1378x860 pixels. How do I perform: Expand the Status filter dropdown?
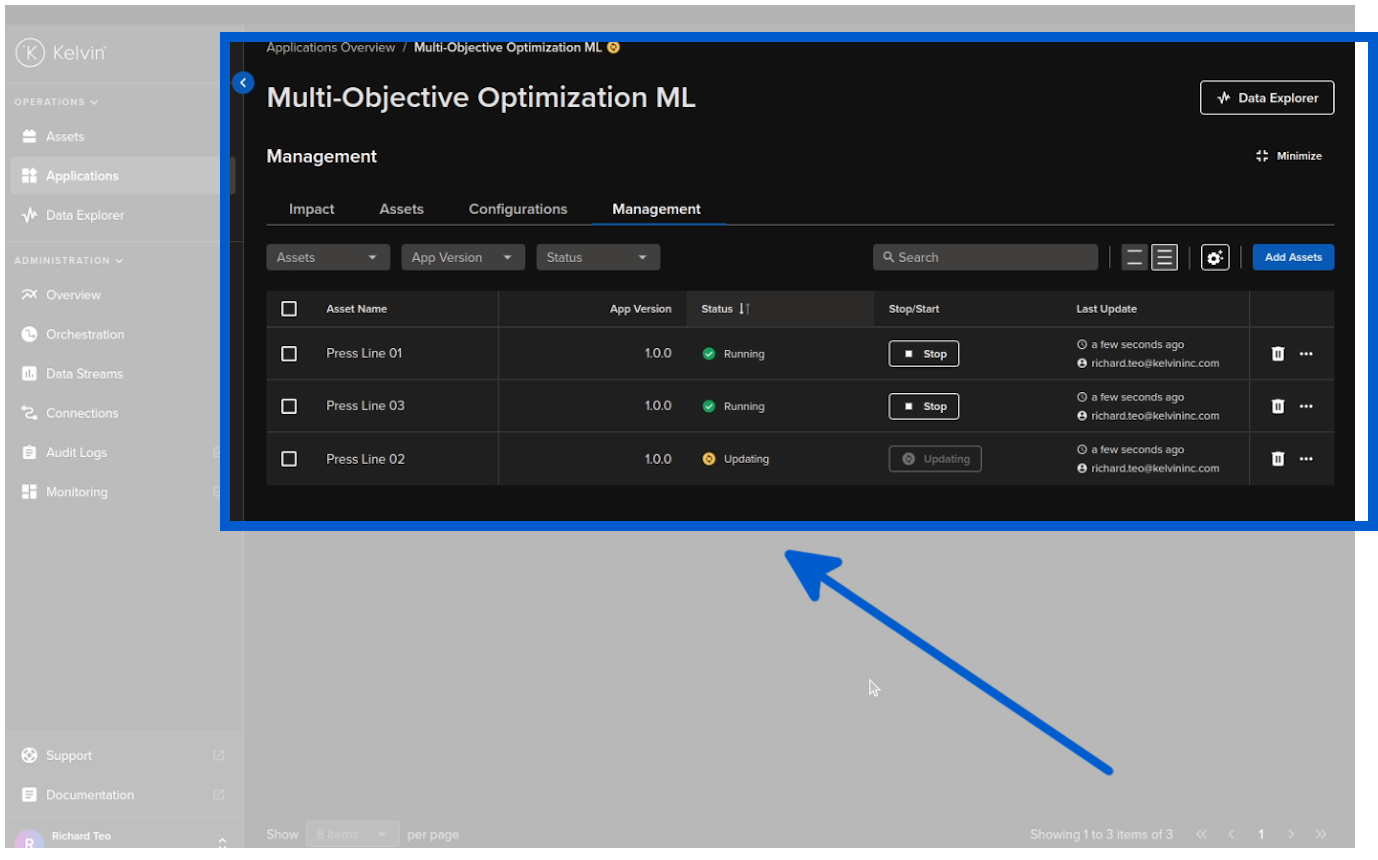tap(597, 257)
